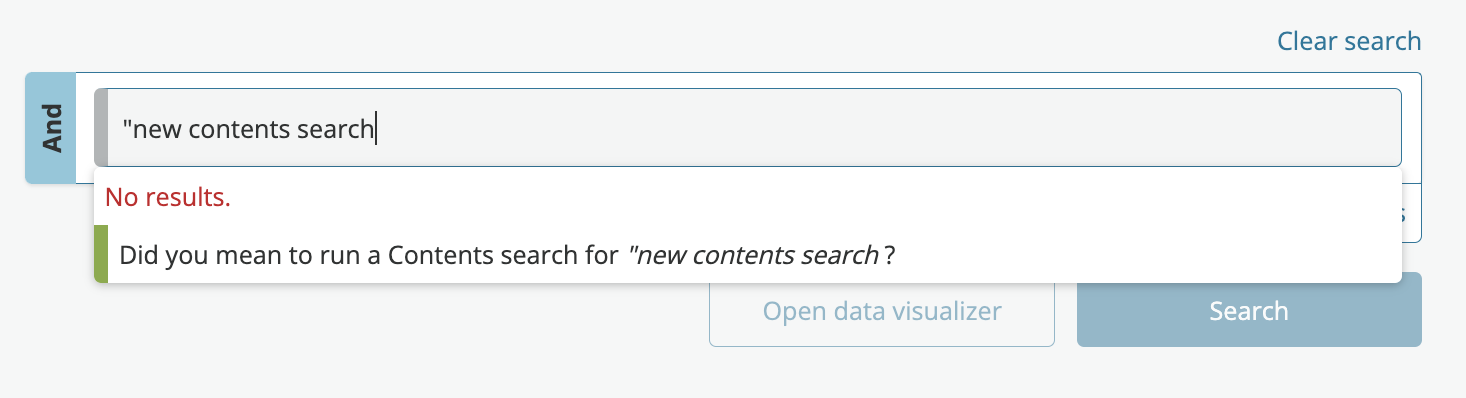Run the query with the Search button
The width and height of the screenshot is (1466, 398).
(1249, 310)
